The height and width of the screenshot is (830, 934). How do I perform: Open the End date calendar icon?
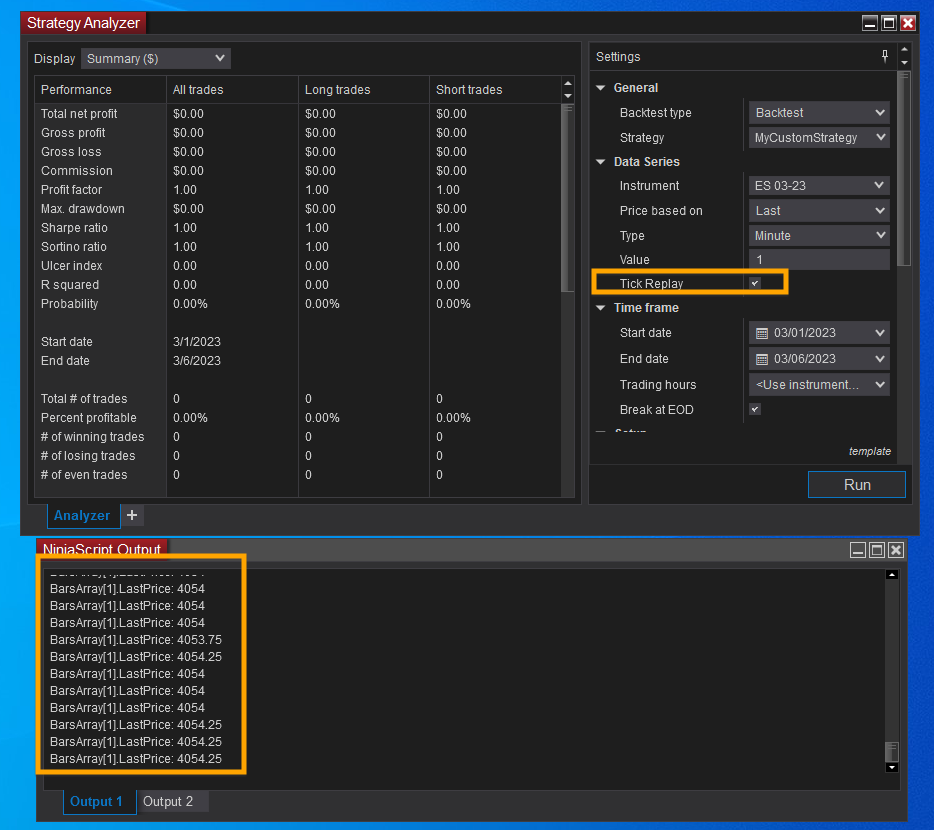762,359
